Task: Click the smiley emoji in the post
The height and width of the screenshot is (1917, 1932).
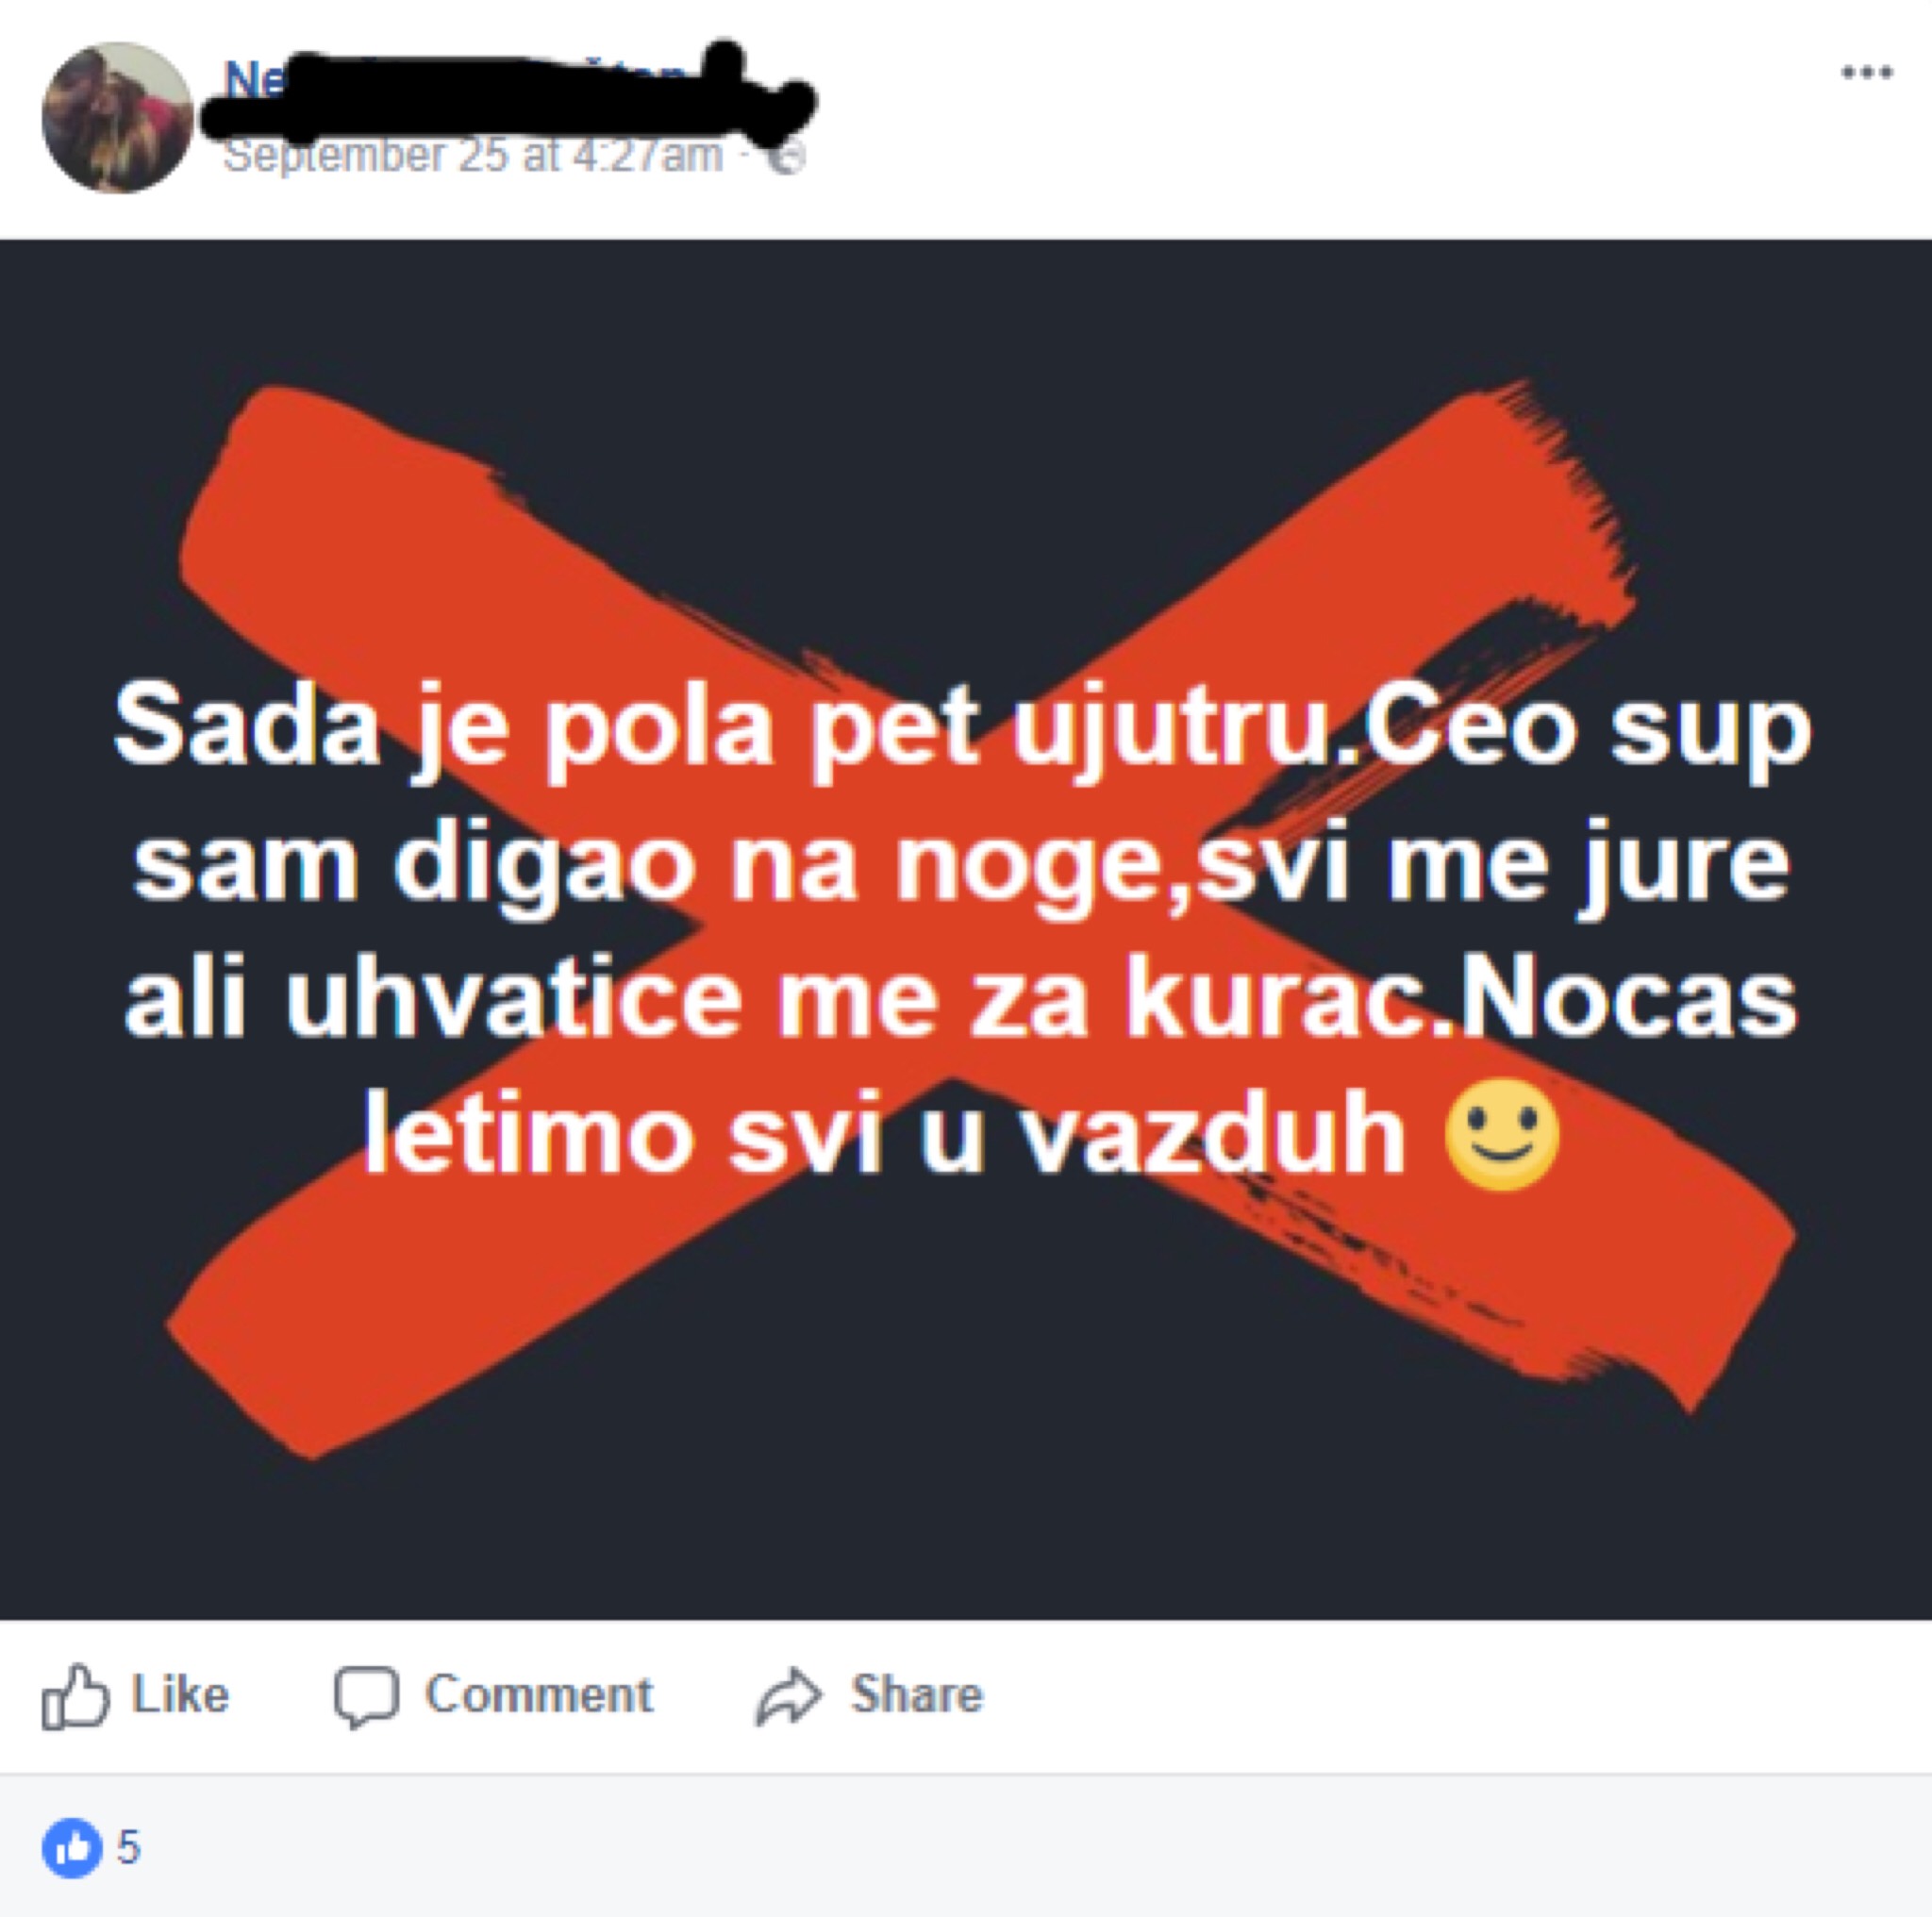Action: [1502, 1135]
